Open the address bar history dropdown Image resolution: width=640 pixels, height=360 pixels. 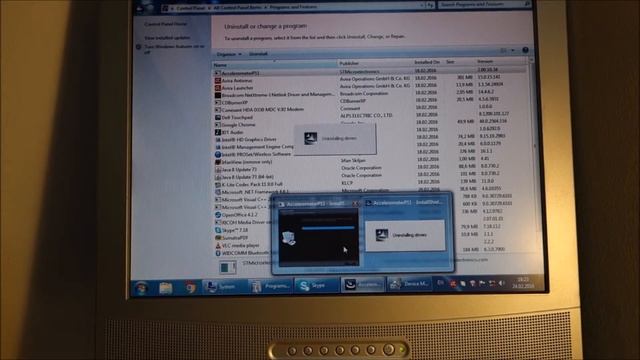coord(422,5)
